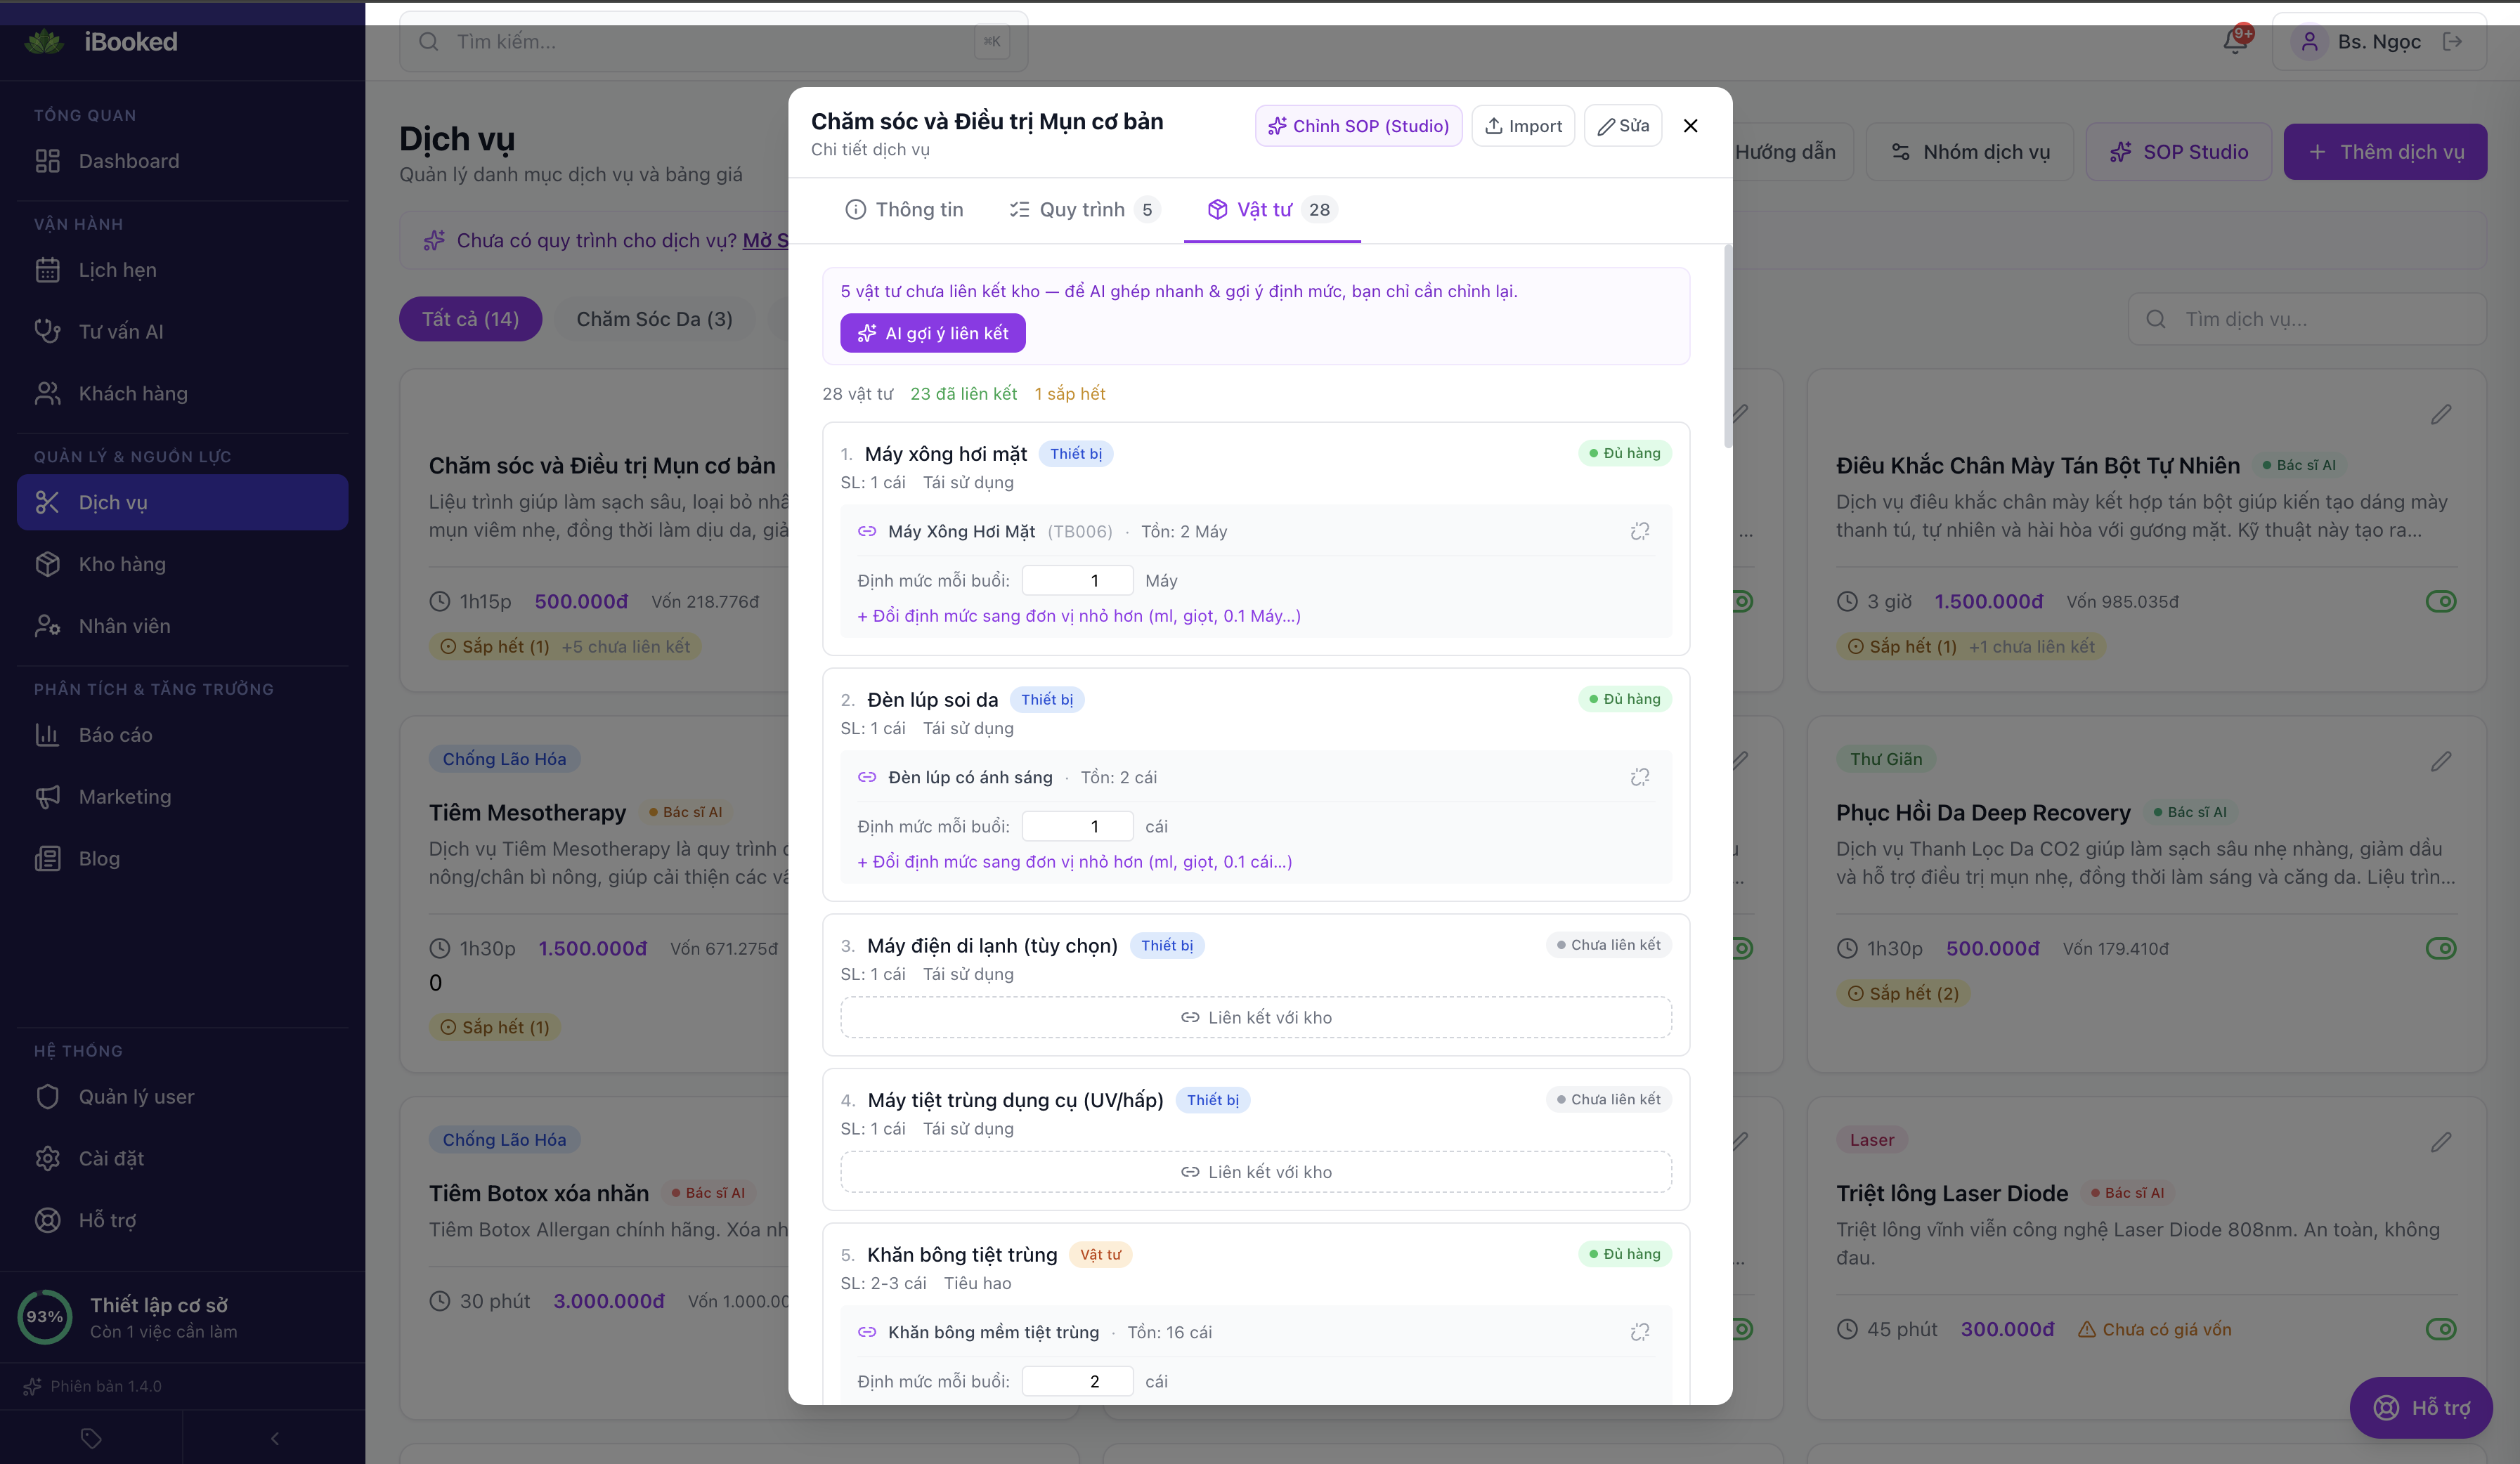
Task: Open the floating Hỗ trợ help button
Action: [x=2420, y=1408]
